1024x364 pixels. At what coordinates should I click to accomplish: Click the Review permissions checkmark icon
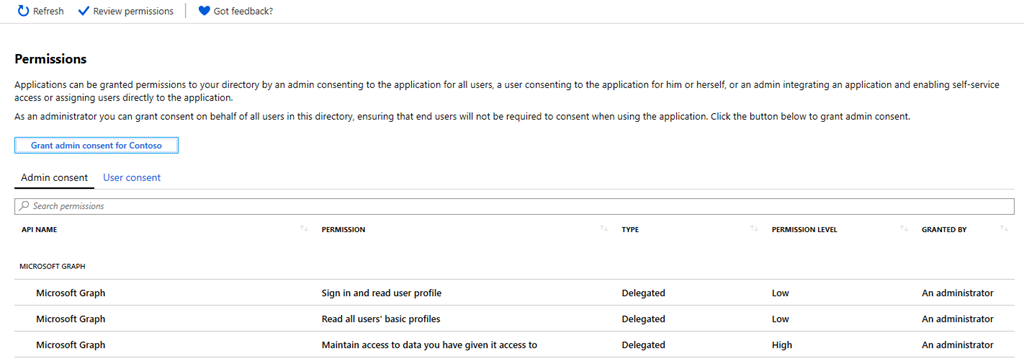pyautogui.click(x=83, y=11)
